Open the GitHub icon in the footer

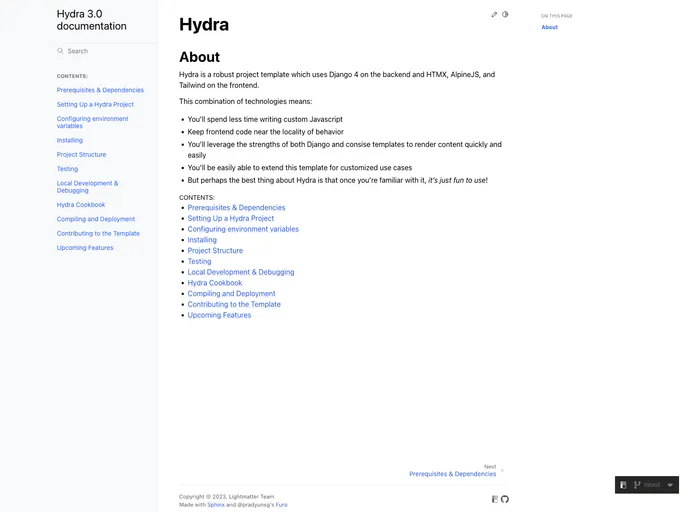click(x=505, y=499)
